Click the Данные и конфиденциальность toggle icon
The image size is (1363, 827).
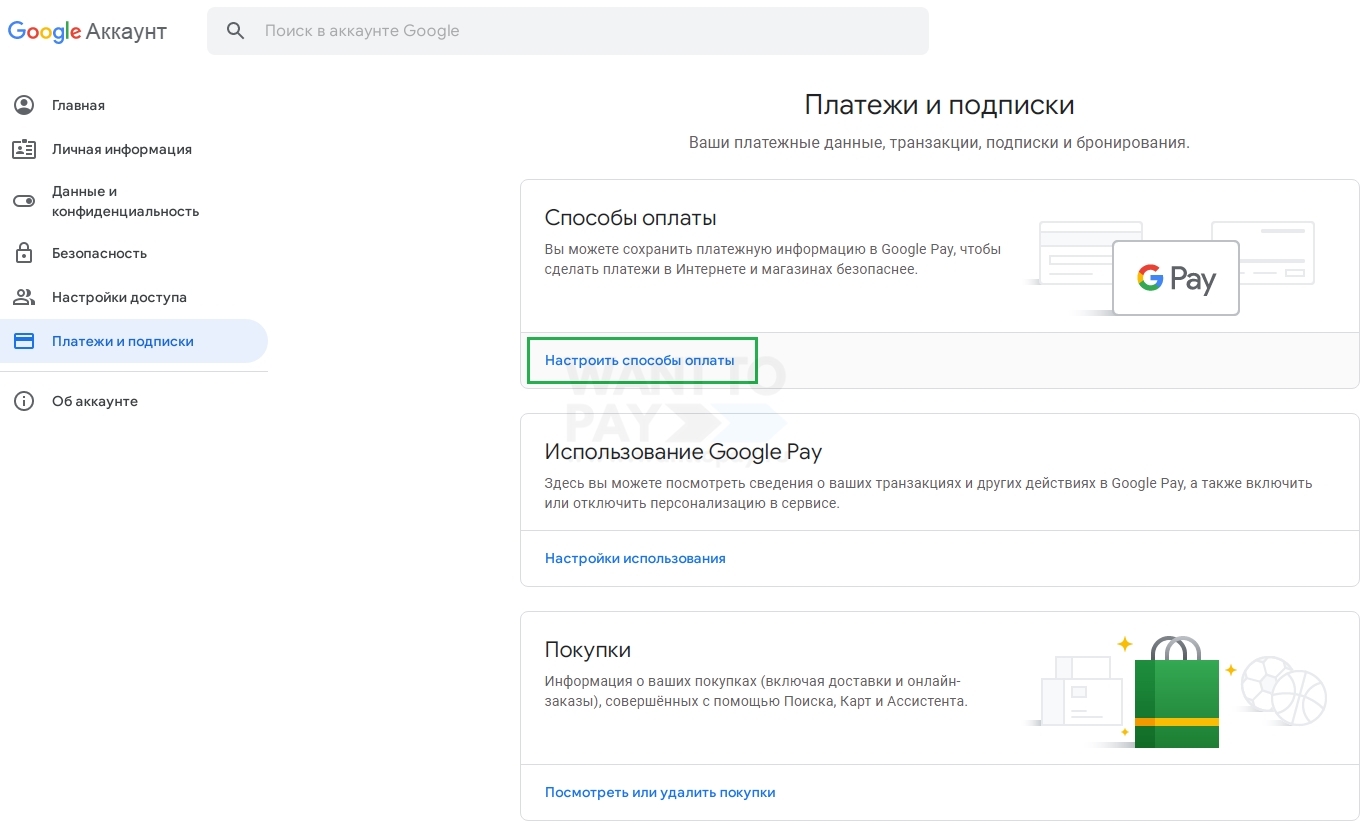tap(23, 201)
